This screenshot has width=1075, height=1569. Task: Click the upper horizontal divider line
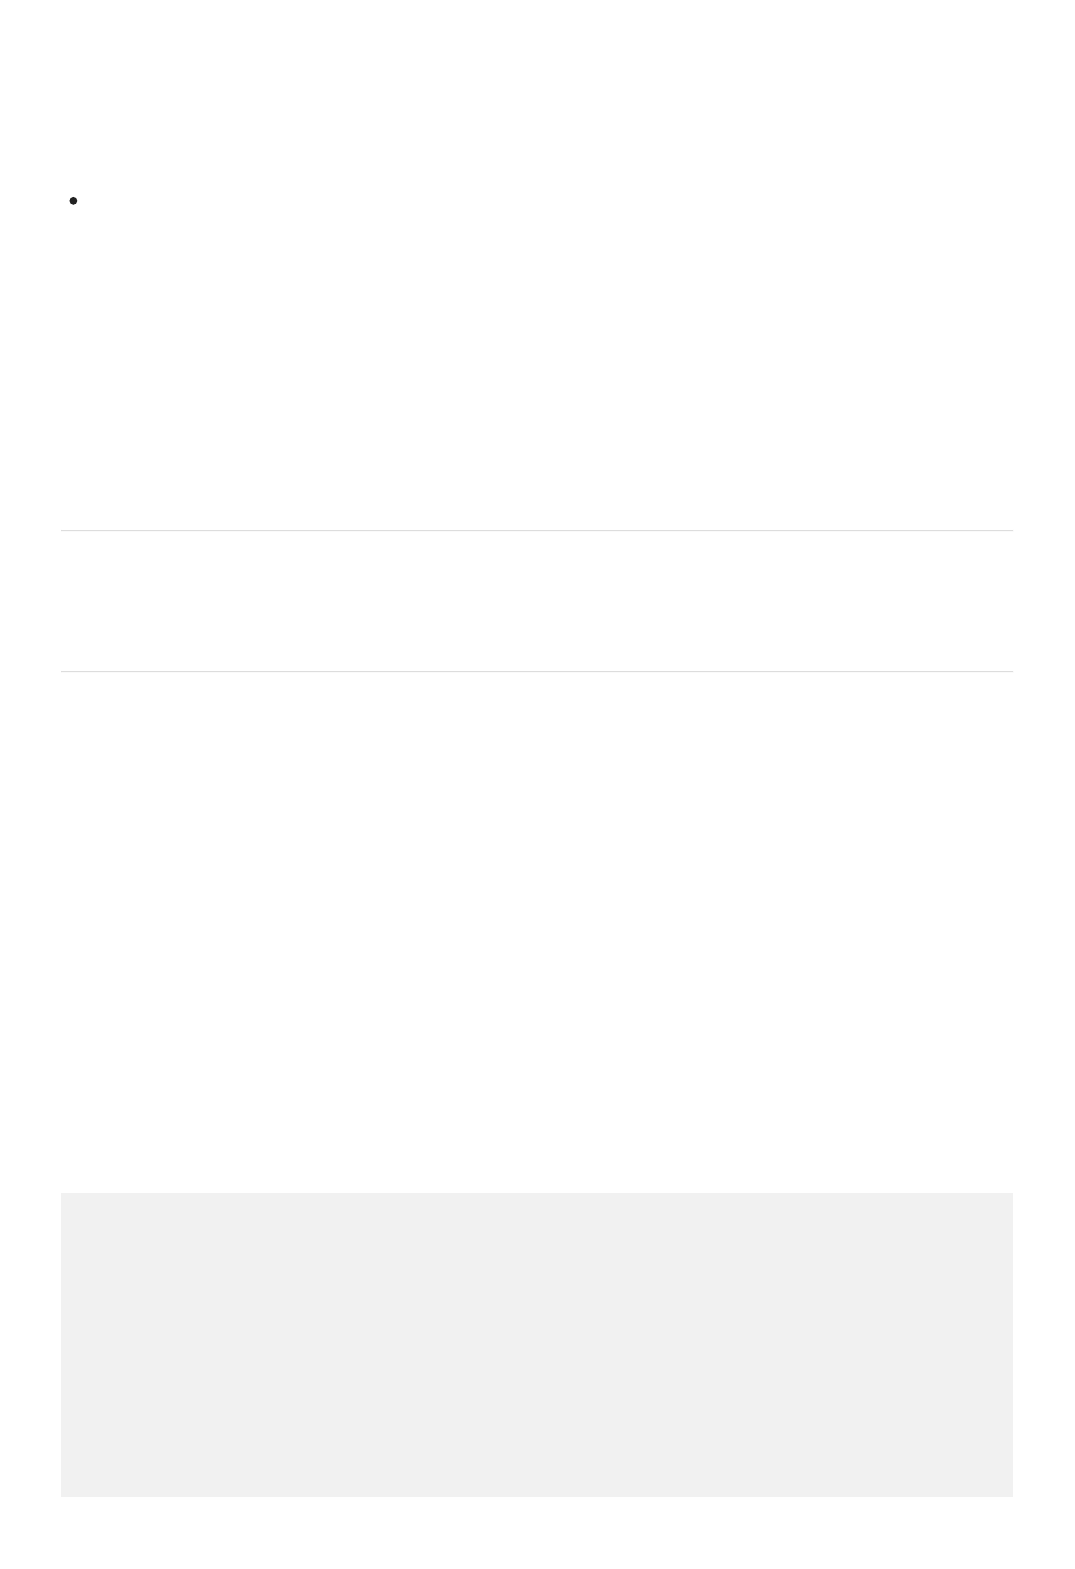[x=537, y=530]
